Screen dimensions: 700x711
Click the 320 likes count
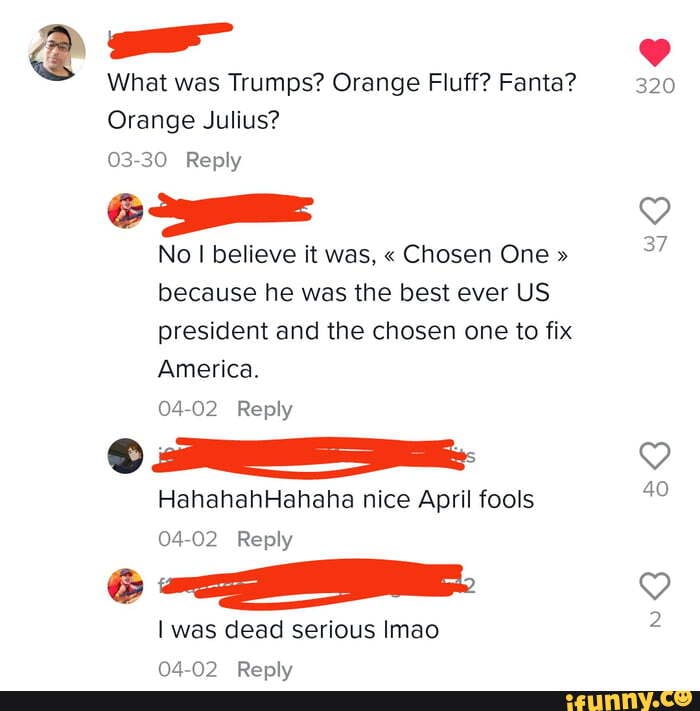tap(655, 86)
